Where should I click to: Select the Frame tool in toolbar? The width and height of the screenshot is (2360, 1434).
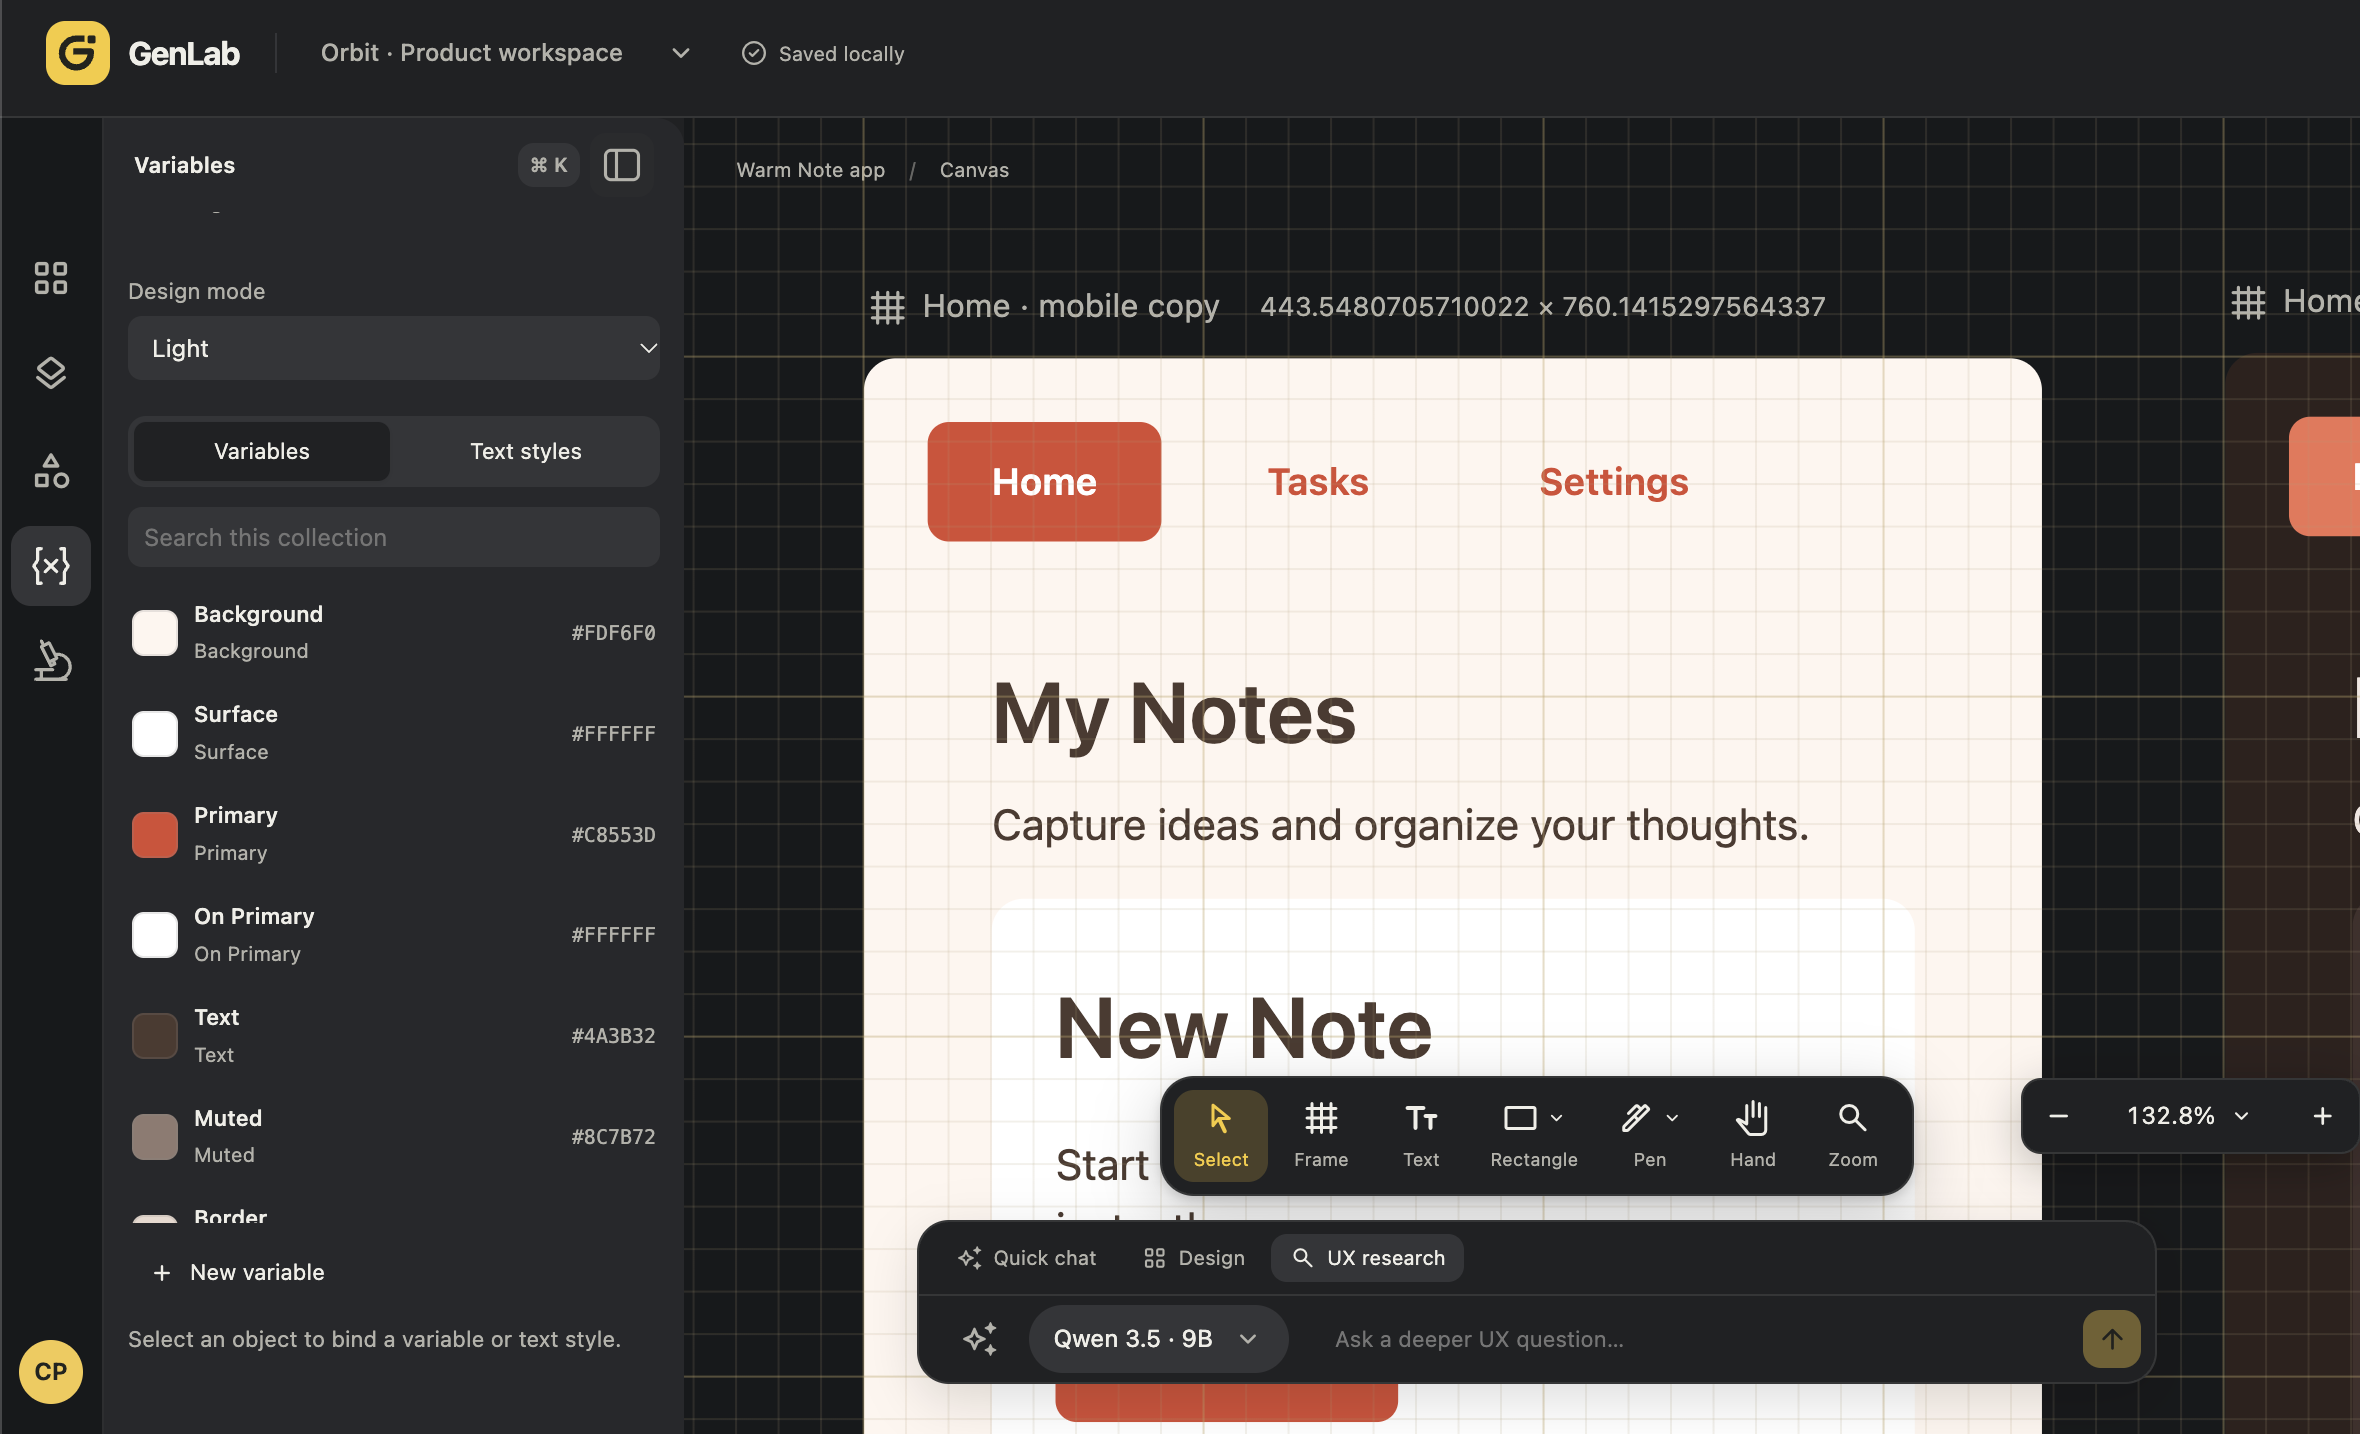pyautogui.click(x=1320, y=1135)
